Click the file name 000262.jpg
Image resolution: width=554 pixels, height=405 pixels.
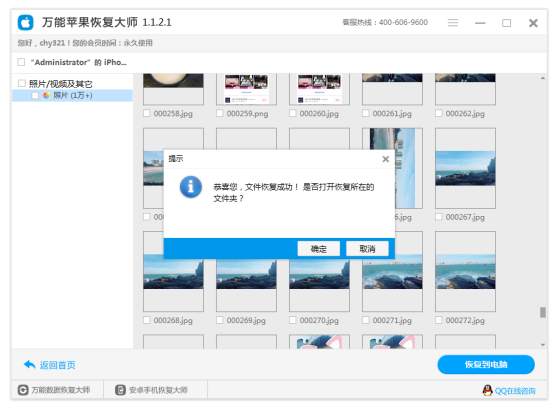click(x=465, y=113)
